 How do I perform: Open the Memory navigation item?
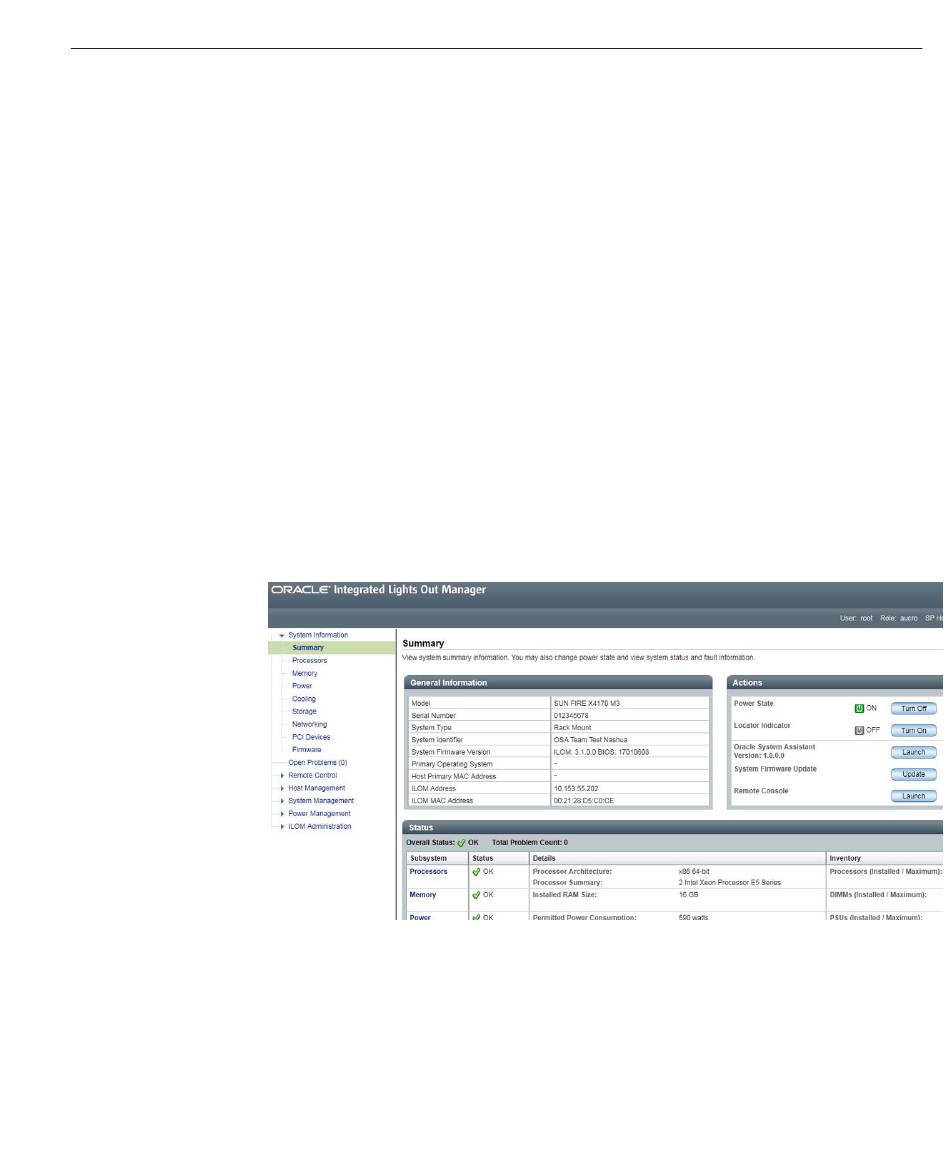pos(304,674)
